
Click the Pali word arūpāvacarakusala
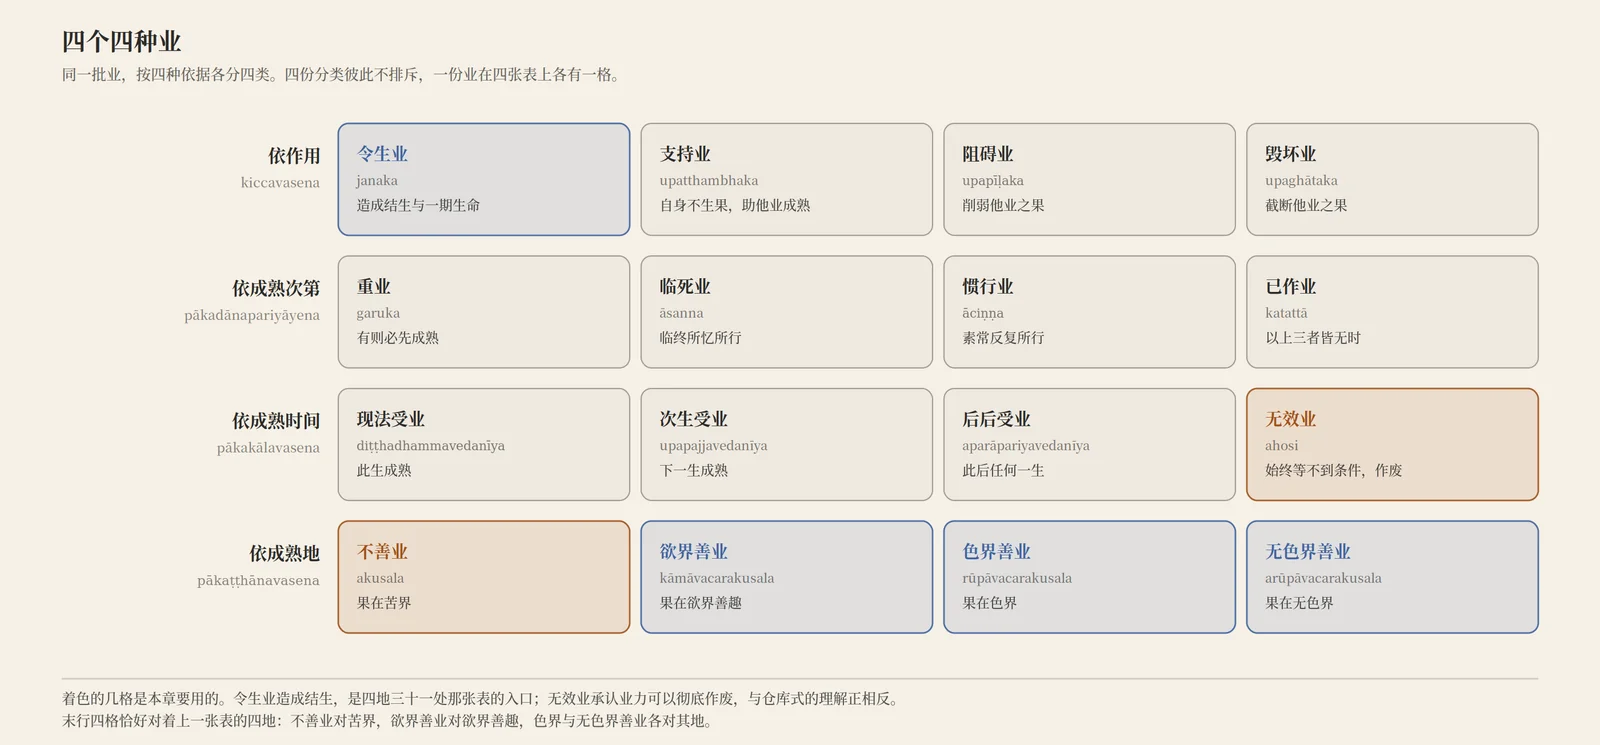pyautogui.click(x=1323, y=578)
